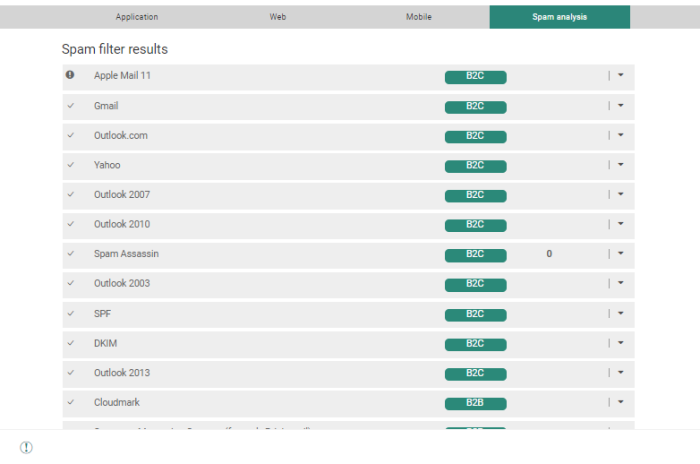Expand the SPF row dropdown arrow
The height and width of the screenshot is (464, 700).
[620, 313]
